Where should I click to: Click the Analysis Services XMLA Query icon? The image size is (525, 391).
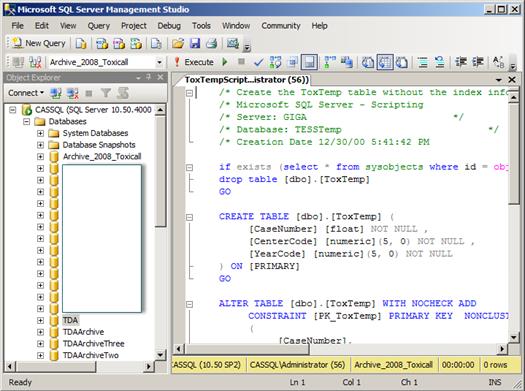click(136, 44)
